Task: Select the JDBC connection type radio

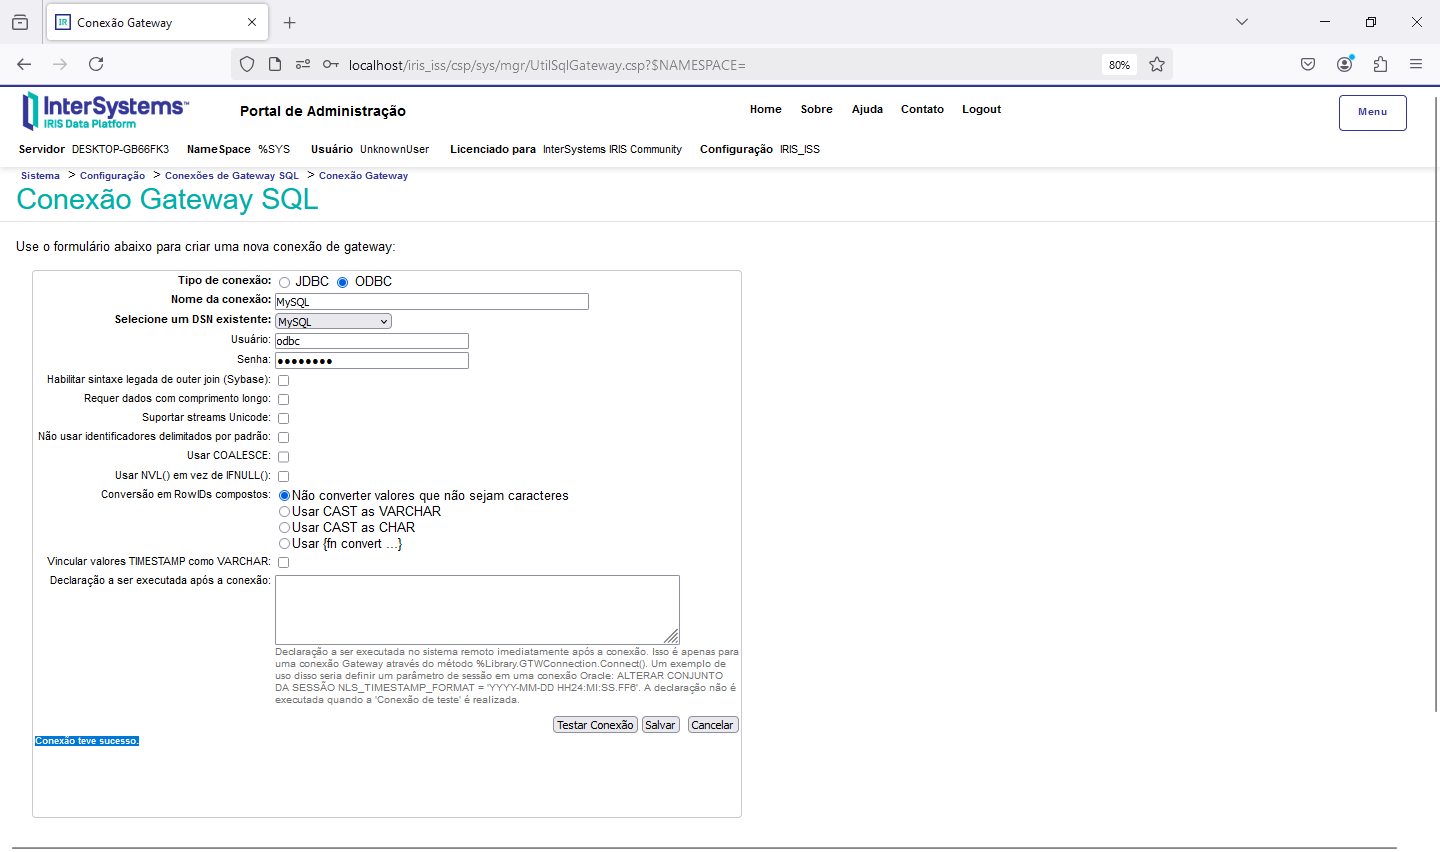Action: (x=285, y=283)
